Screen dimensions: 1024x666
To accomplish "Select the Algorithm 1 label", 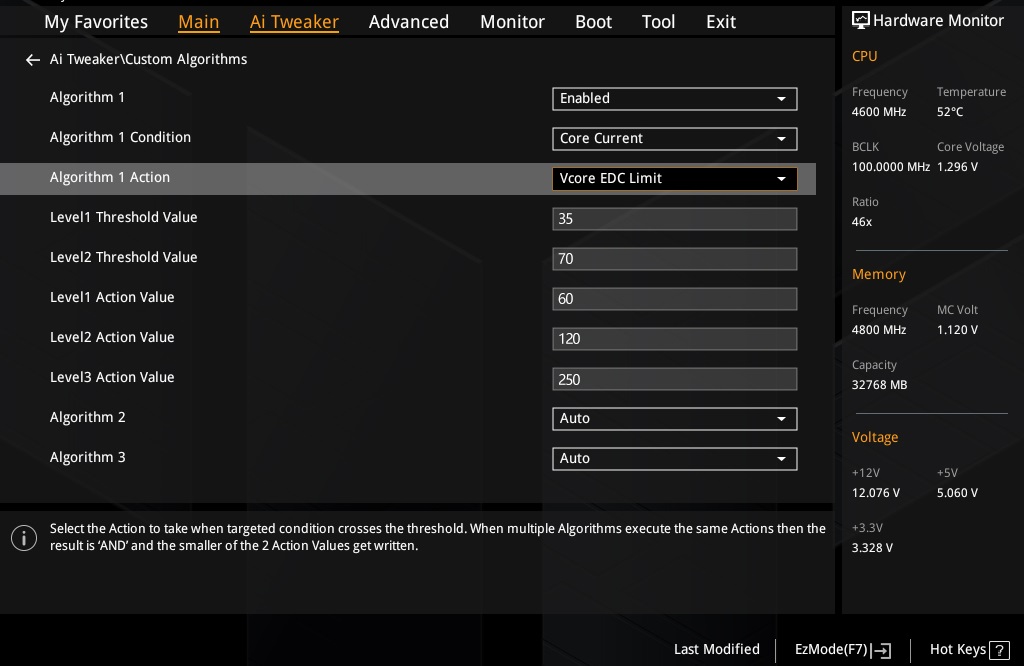I will 87,97.
